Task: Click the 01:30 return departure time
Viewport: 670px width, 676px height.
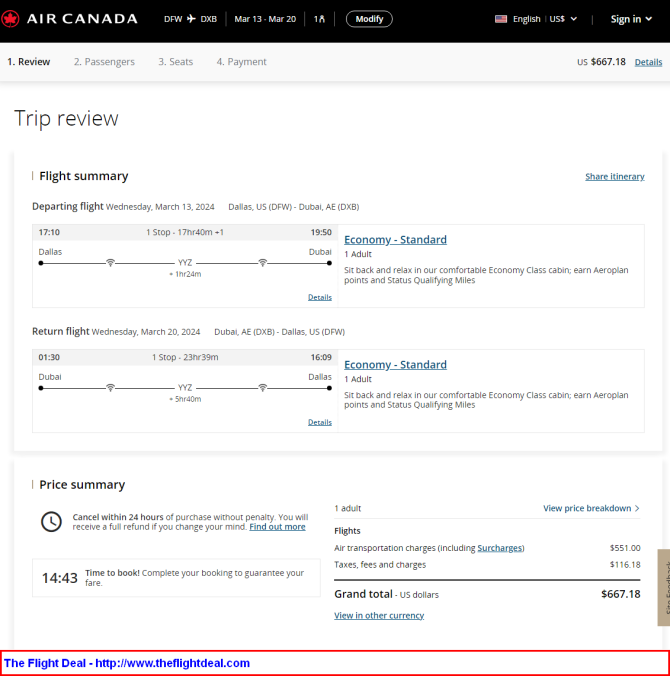Action: click(49, 357)
